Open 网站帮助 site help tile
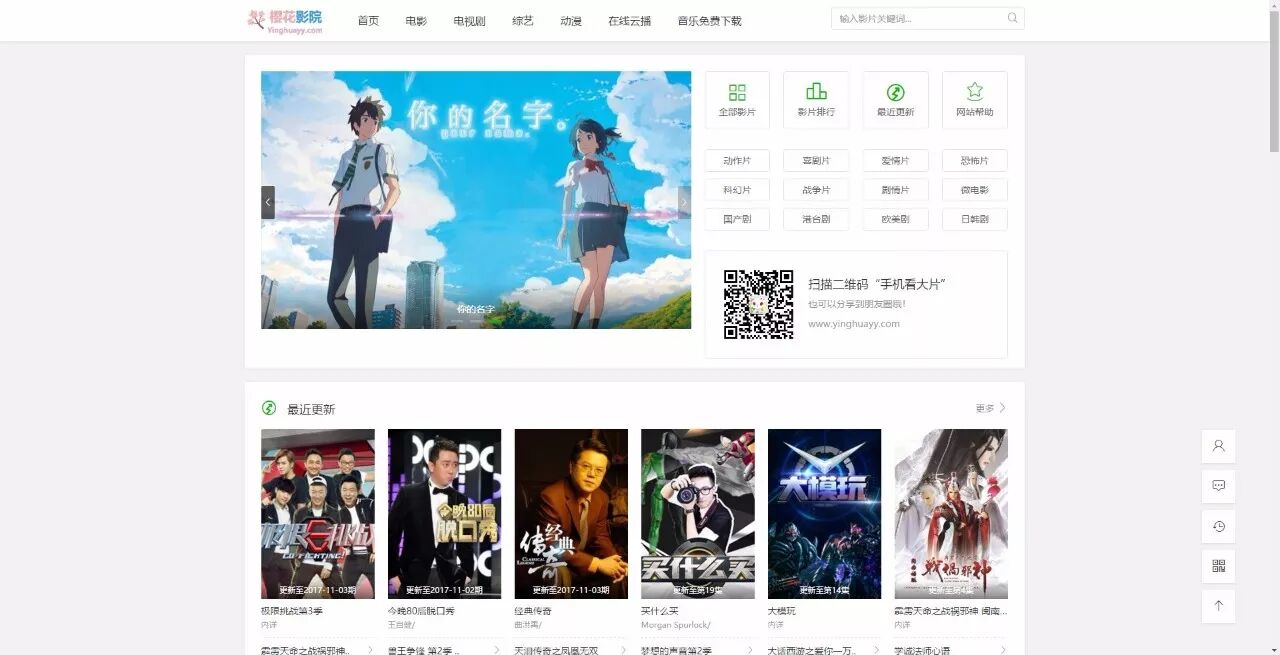 pos(975,100)
